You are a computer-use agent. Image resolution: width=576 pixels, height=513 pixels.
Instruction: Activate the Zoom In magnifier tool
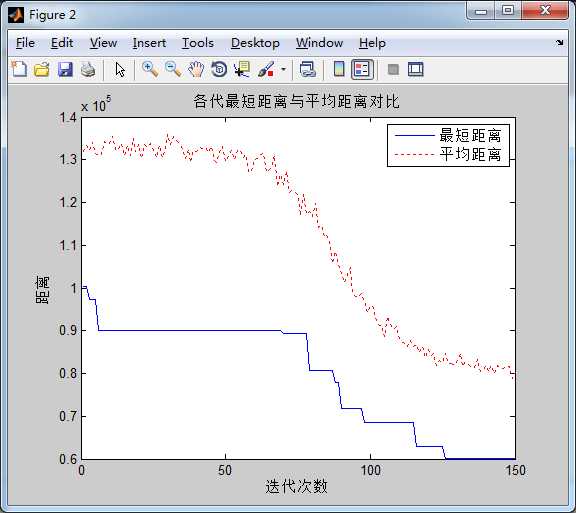click(150, 69)
